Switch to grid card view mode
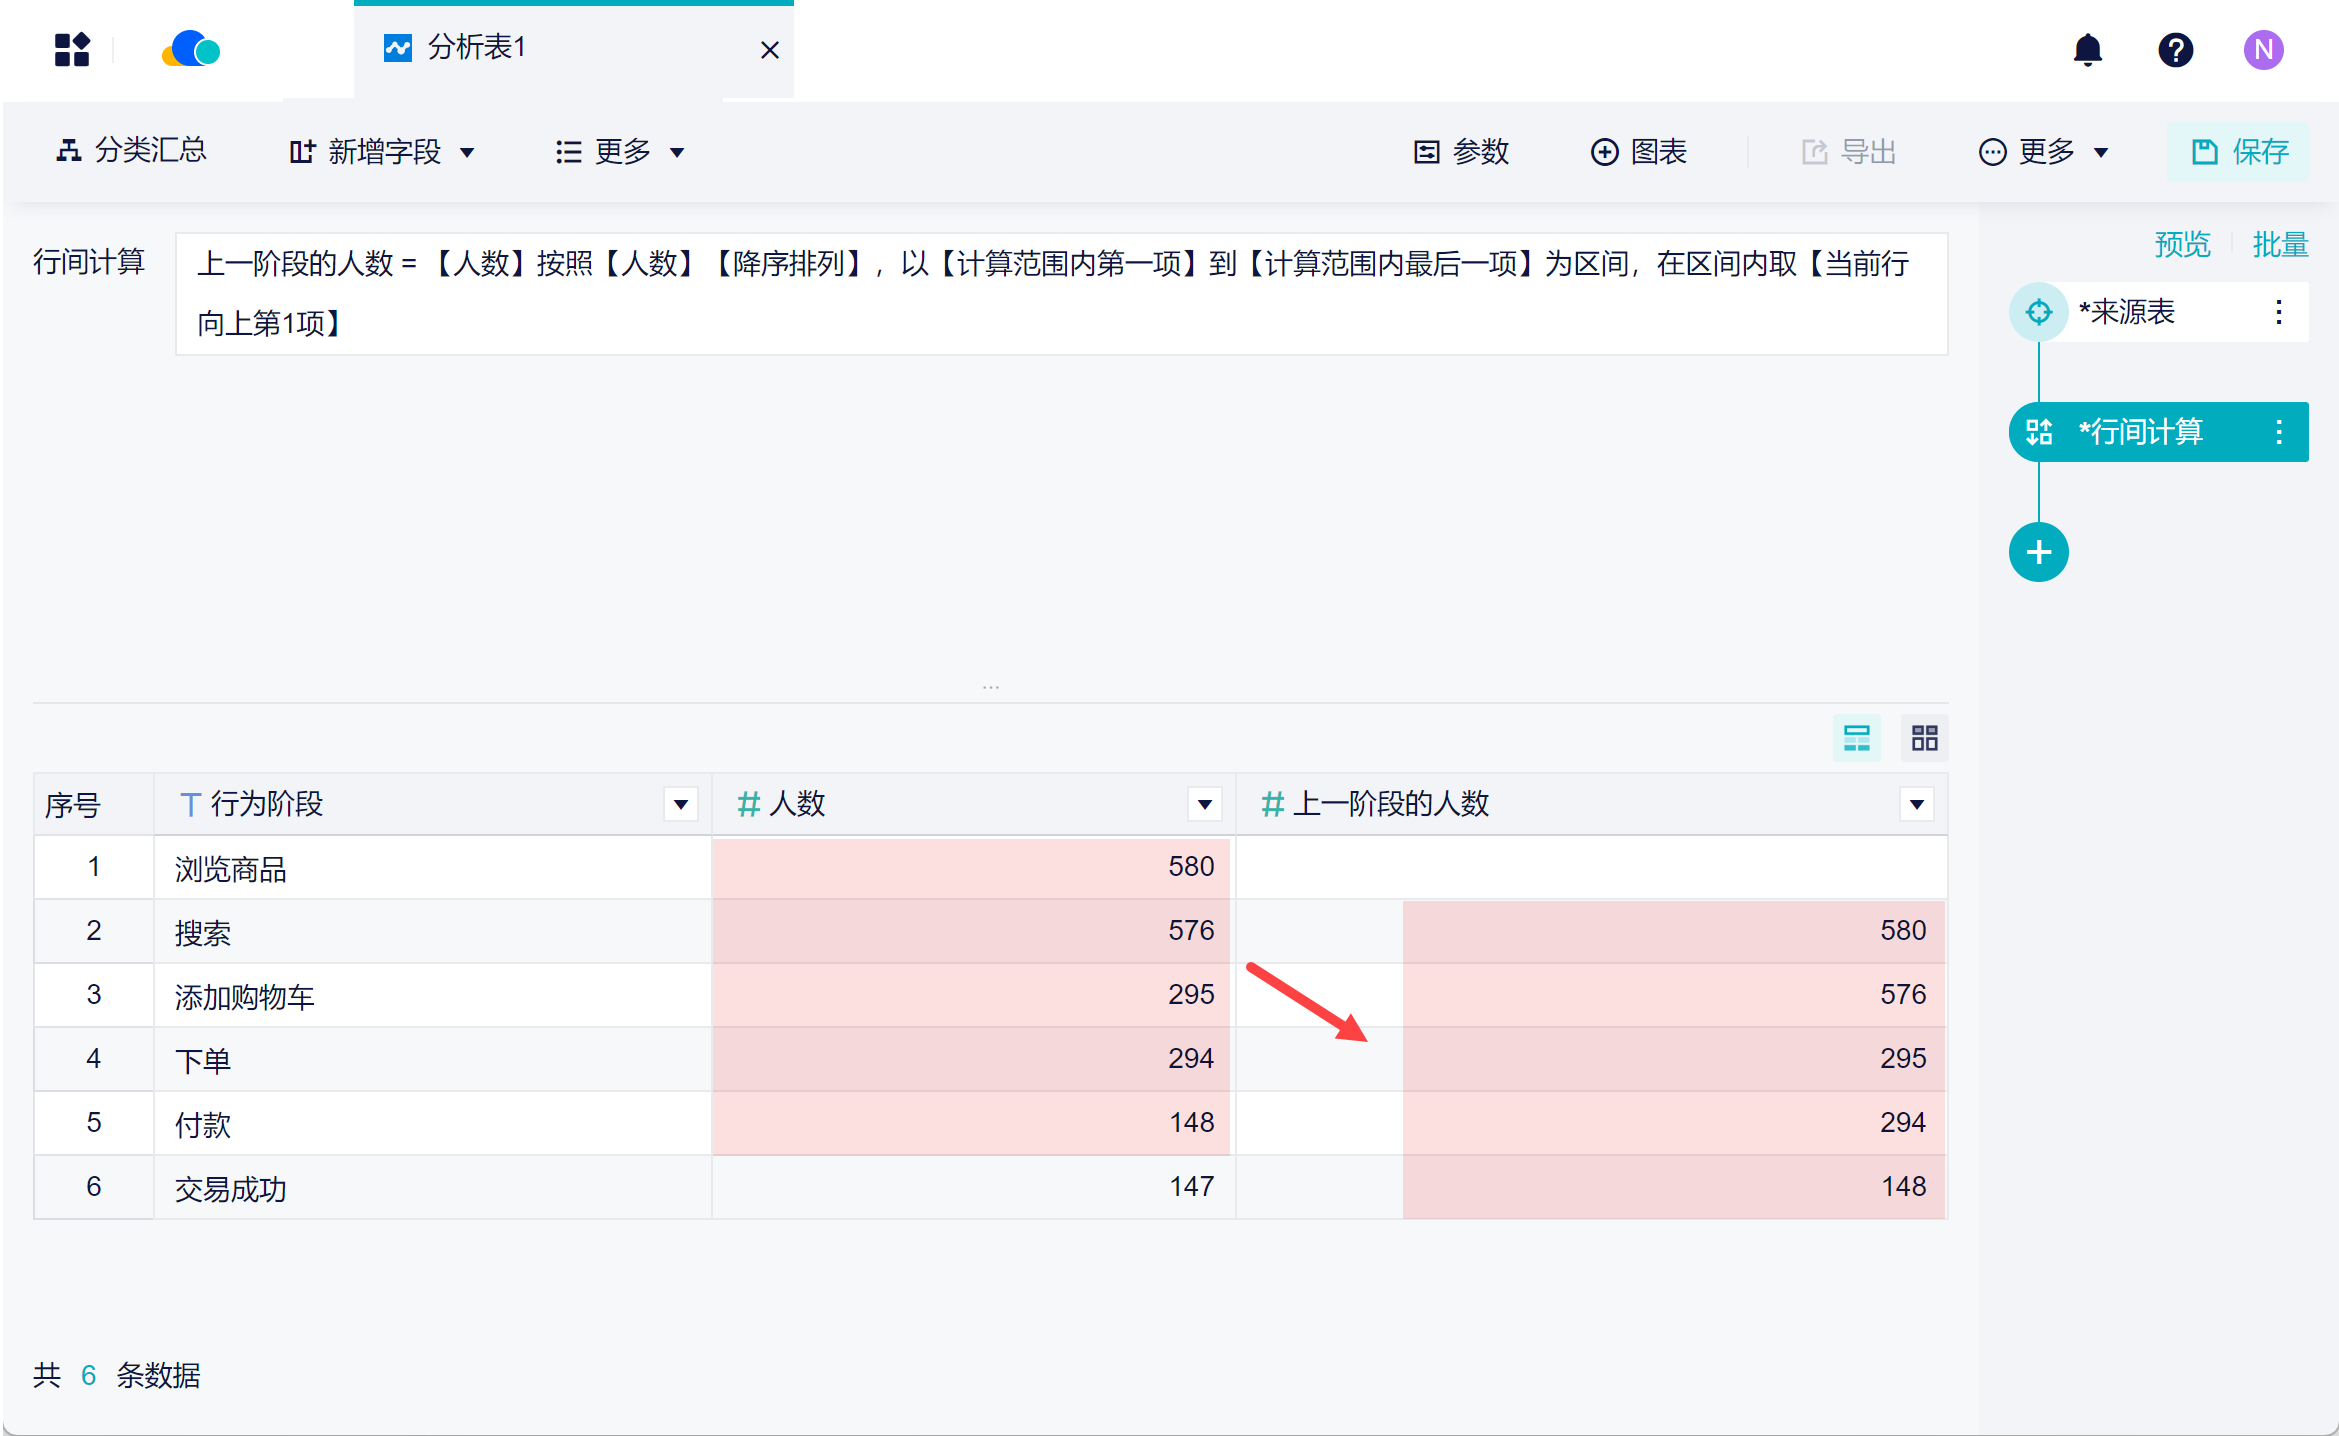This screenshot has width=2339, height=1436. (1924, 738)
